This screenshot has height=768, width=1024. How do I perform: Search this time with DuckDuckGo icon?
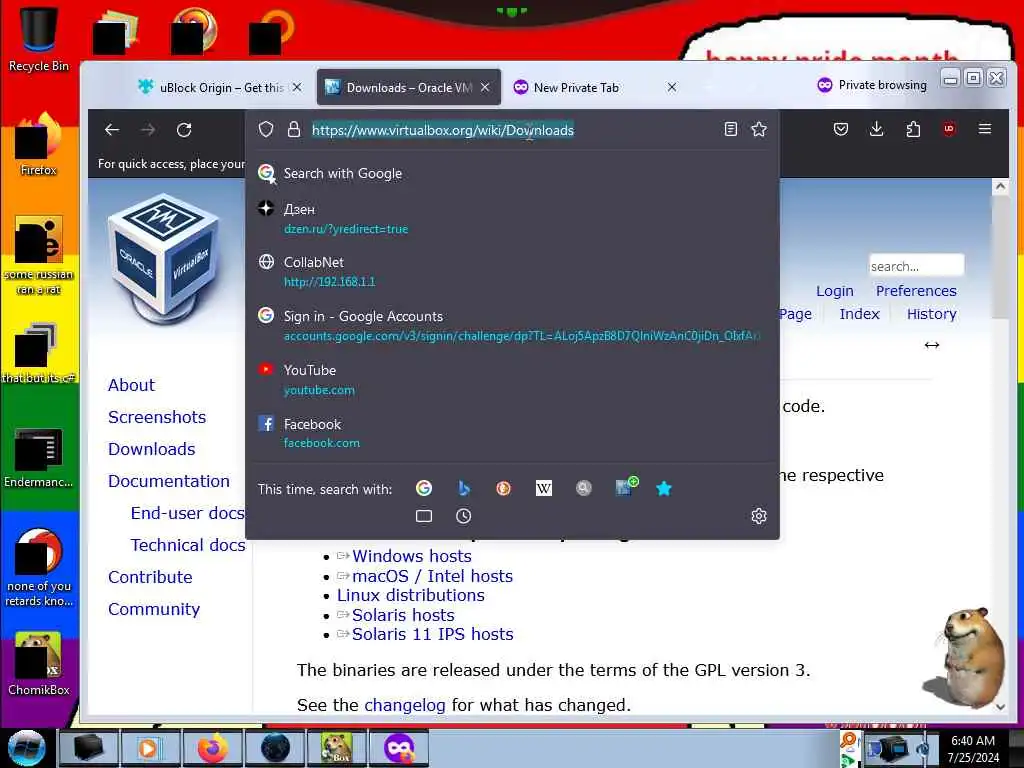pyautogui.click(x=504, y=488)
